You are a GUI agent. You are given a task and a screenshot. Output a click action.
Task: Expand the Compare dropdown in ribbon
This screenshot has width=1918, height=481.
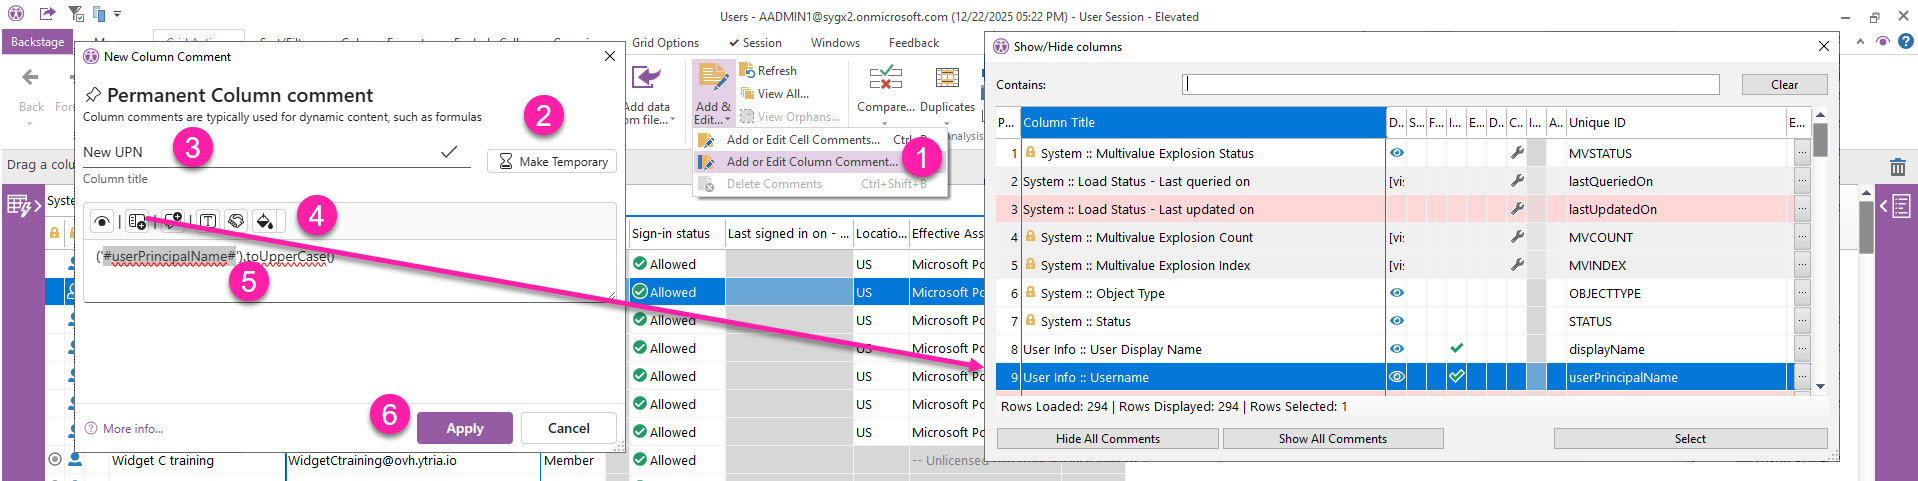tap(885, 107)
